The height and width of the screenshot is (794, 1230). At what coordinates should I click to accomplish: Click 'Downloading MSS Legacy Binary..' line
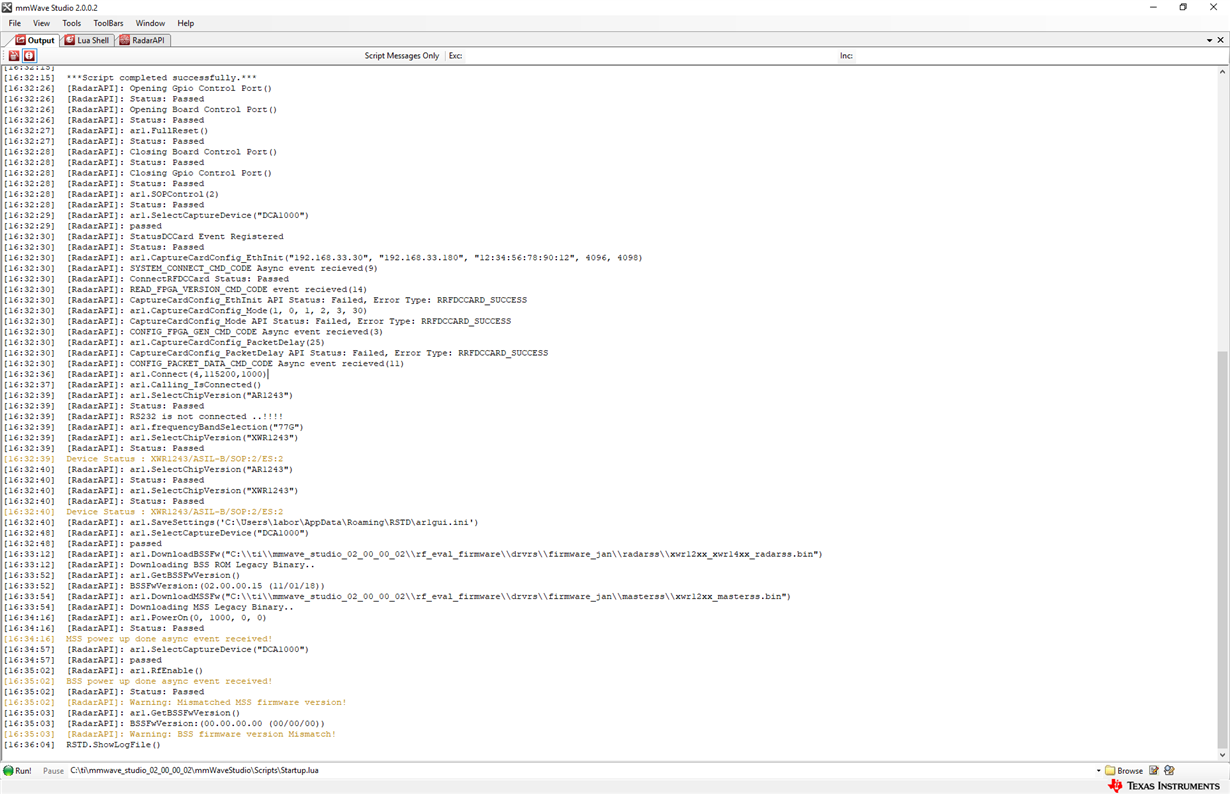coord(211,607)
